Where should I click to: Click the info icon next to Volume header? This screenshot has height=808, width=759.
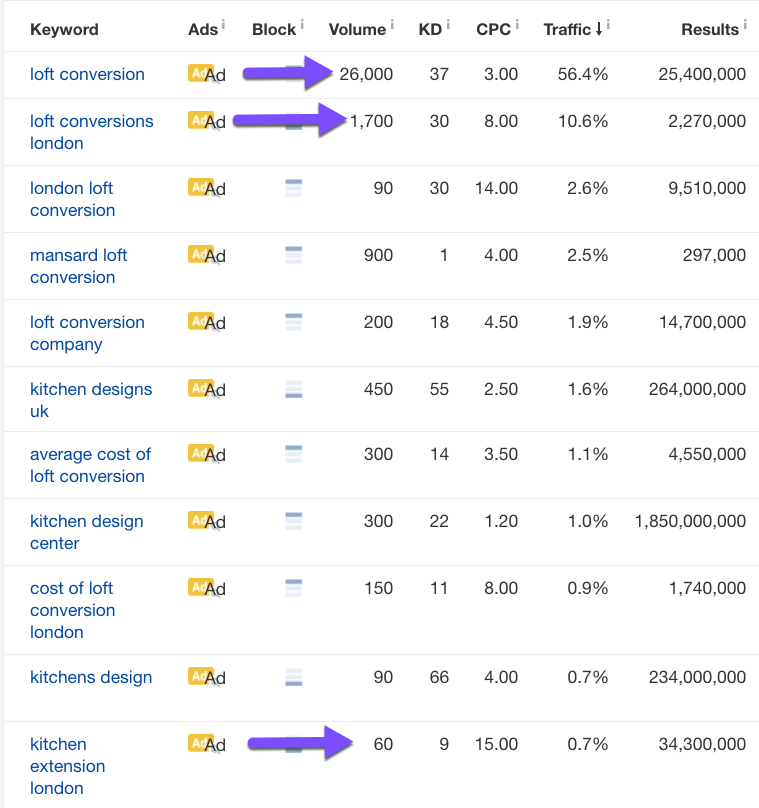point(392,24)
